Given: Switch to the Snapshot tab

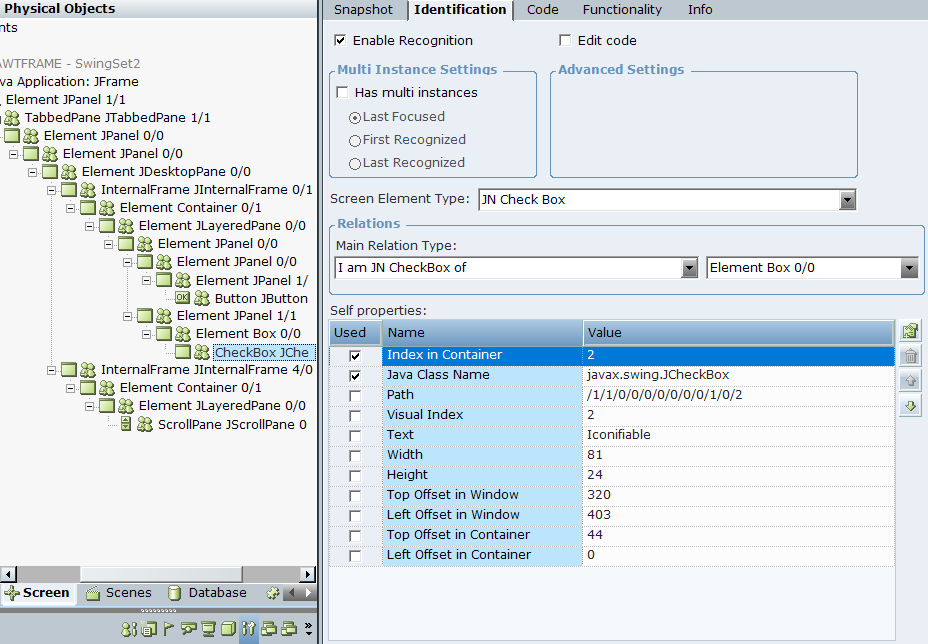Looking at the screenshot, I should (363, 10).
